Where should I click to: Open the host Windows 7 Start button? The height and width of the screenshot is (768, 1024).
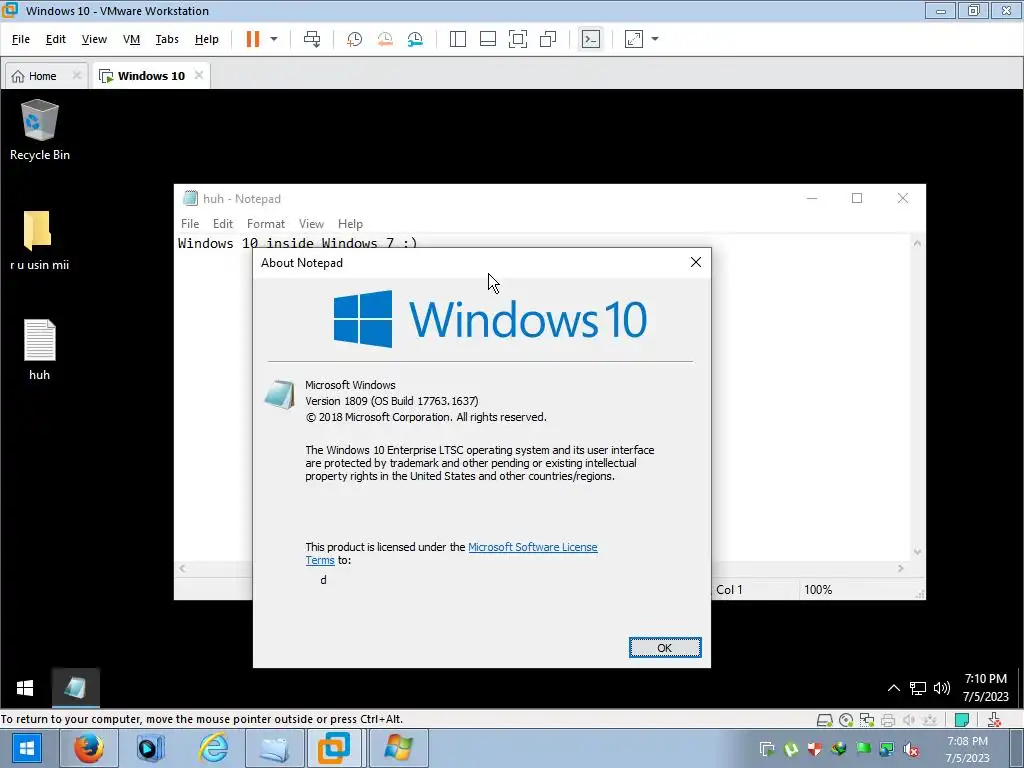pos(25,748)
